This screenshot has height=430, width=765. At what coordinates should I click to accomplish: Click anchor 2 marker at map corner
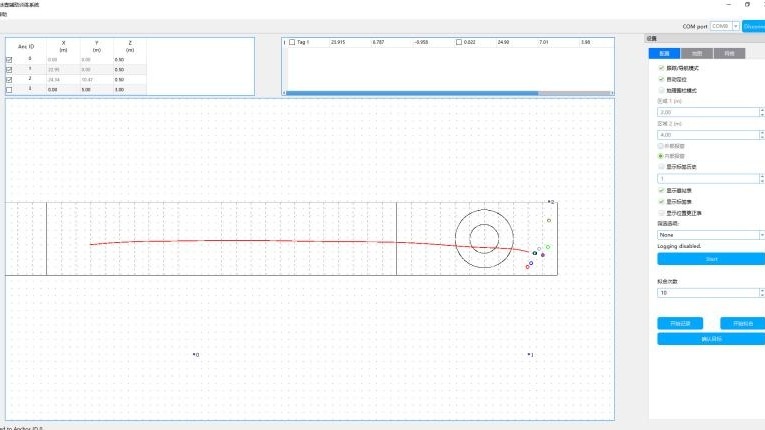(549, 202)
